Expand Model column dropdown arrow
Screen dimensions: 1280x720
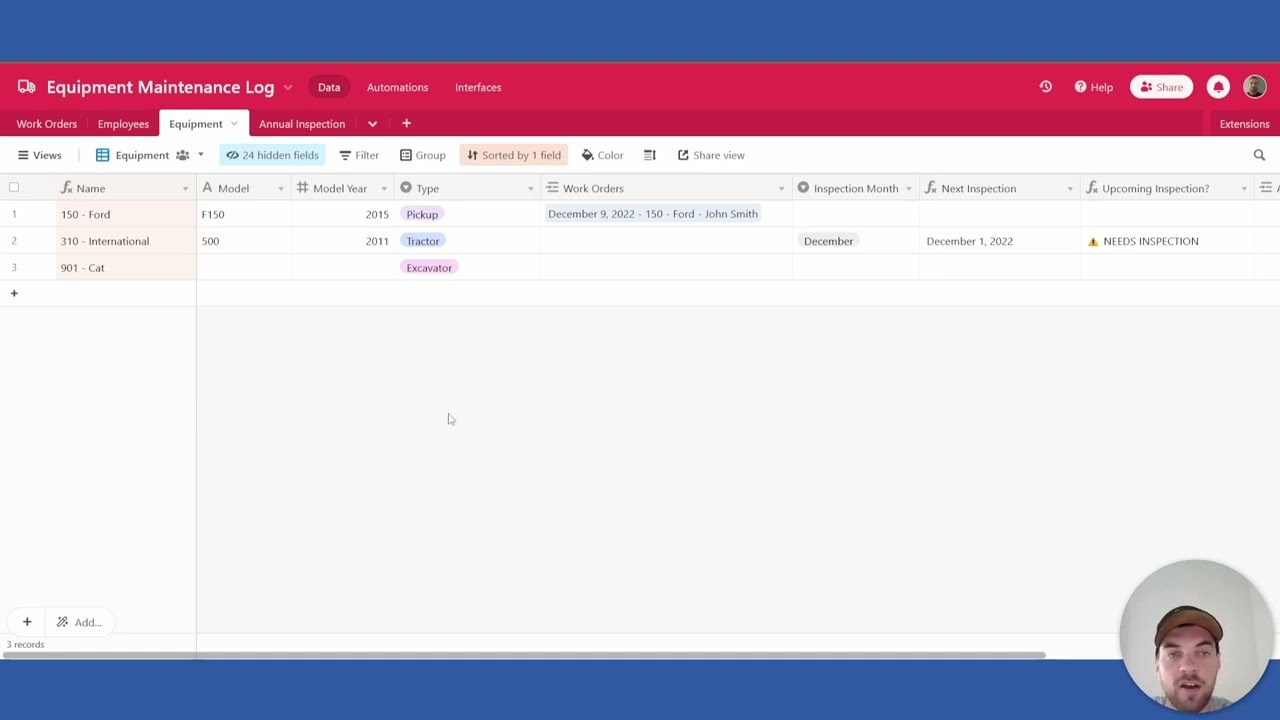[280, 188]
